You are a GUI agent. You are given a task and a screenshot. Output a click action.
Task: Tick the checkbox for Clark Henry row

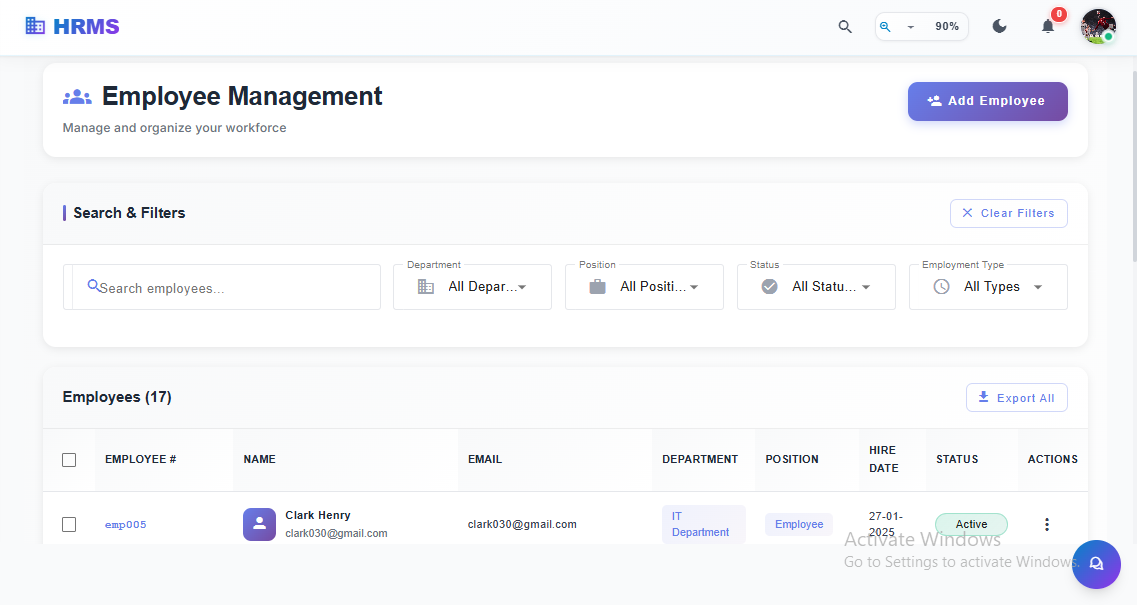[x=69, y=524]
